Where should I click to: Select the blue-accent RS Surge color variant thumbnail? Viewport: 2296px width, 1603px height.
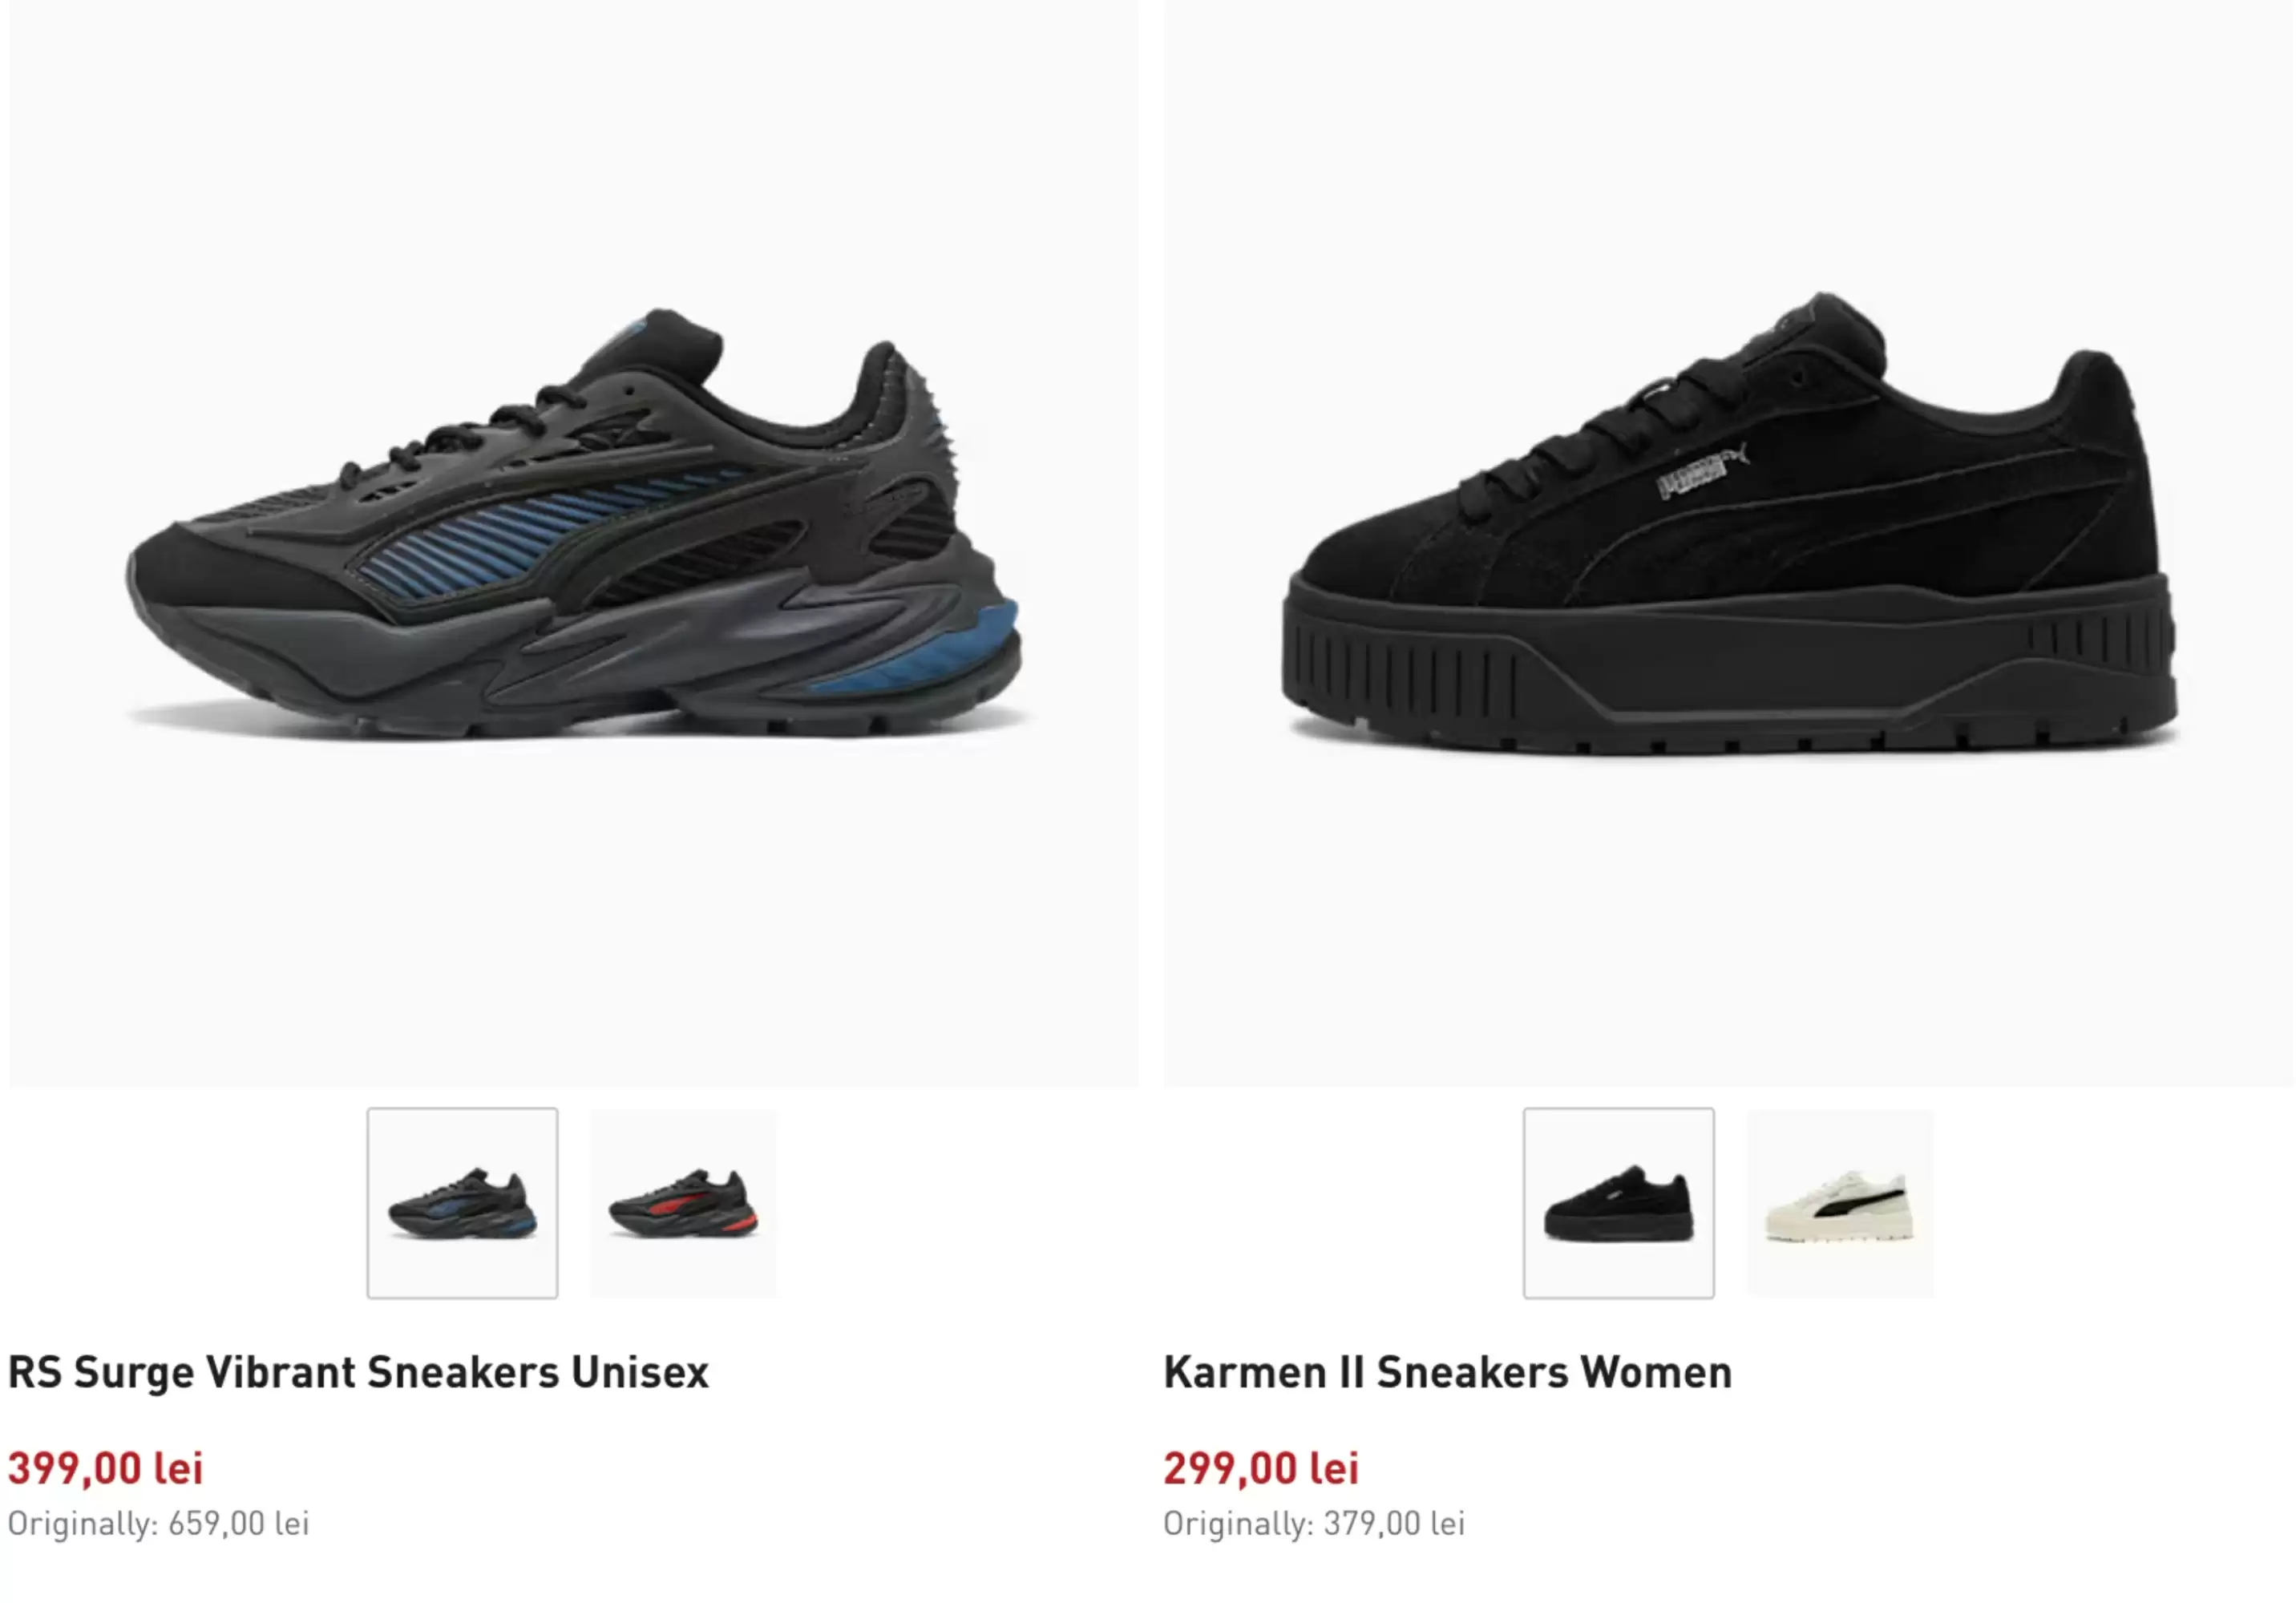coord(462,1203)
